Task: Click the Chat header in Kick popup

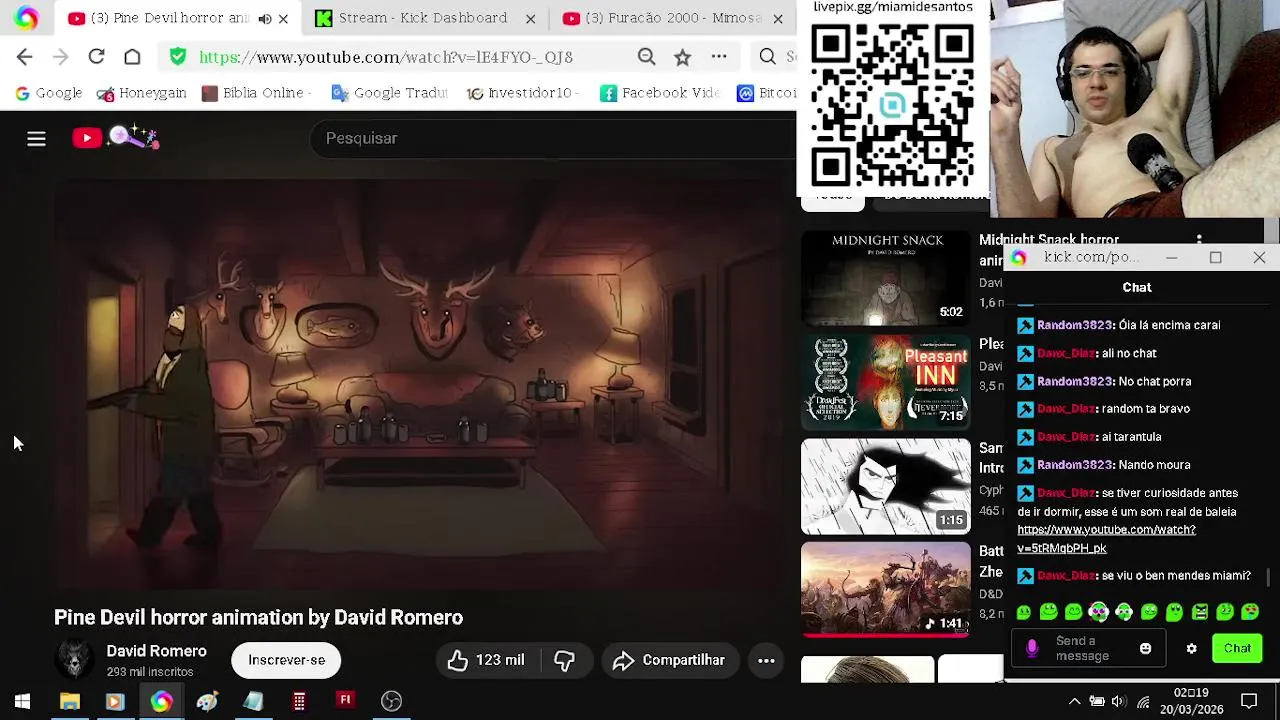Action: click(x=1137, y=287)
